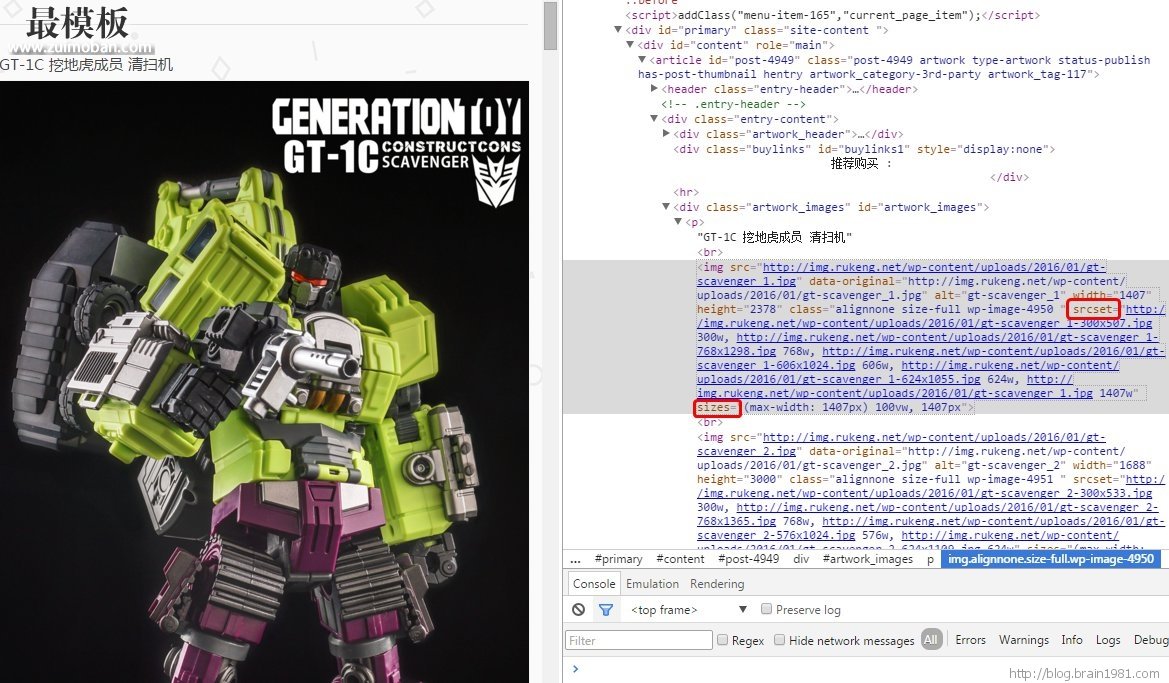Filter console to Errors only
Screen dimensions: 1169x683
tap(970, 640)
